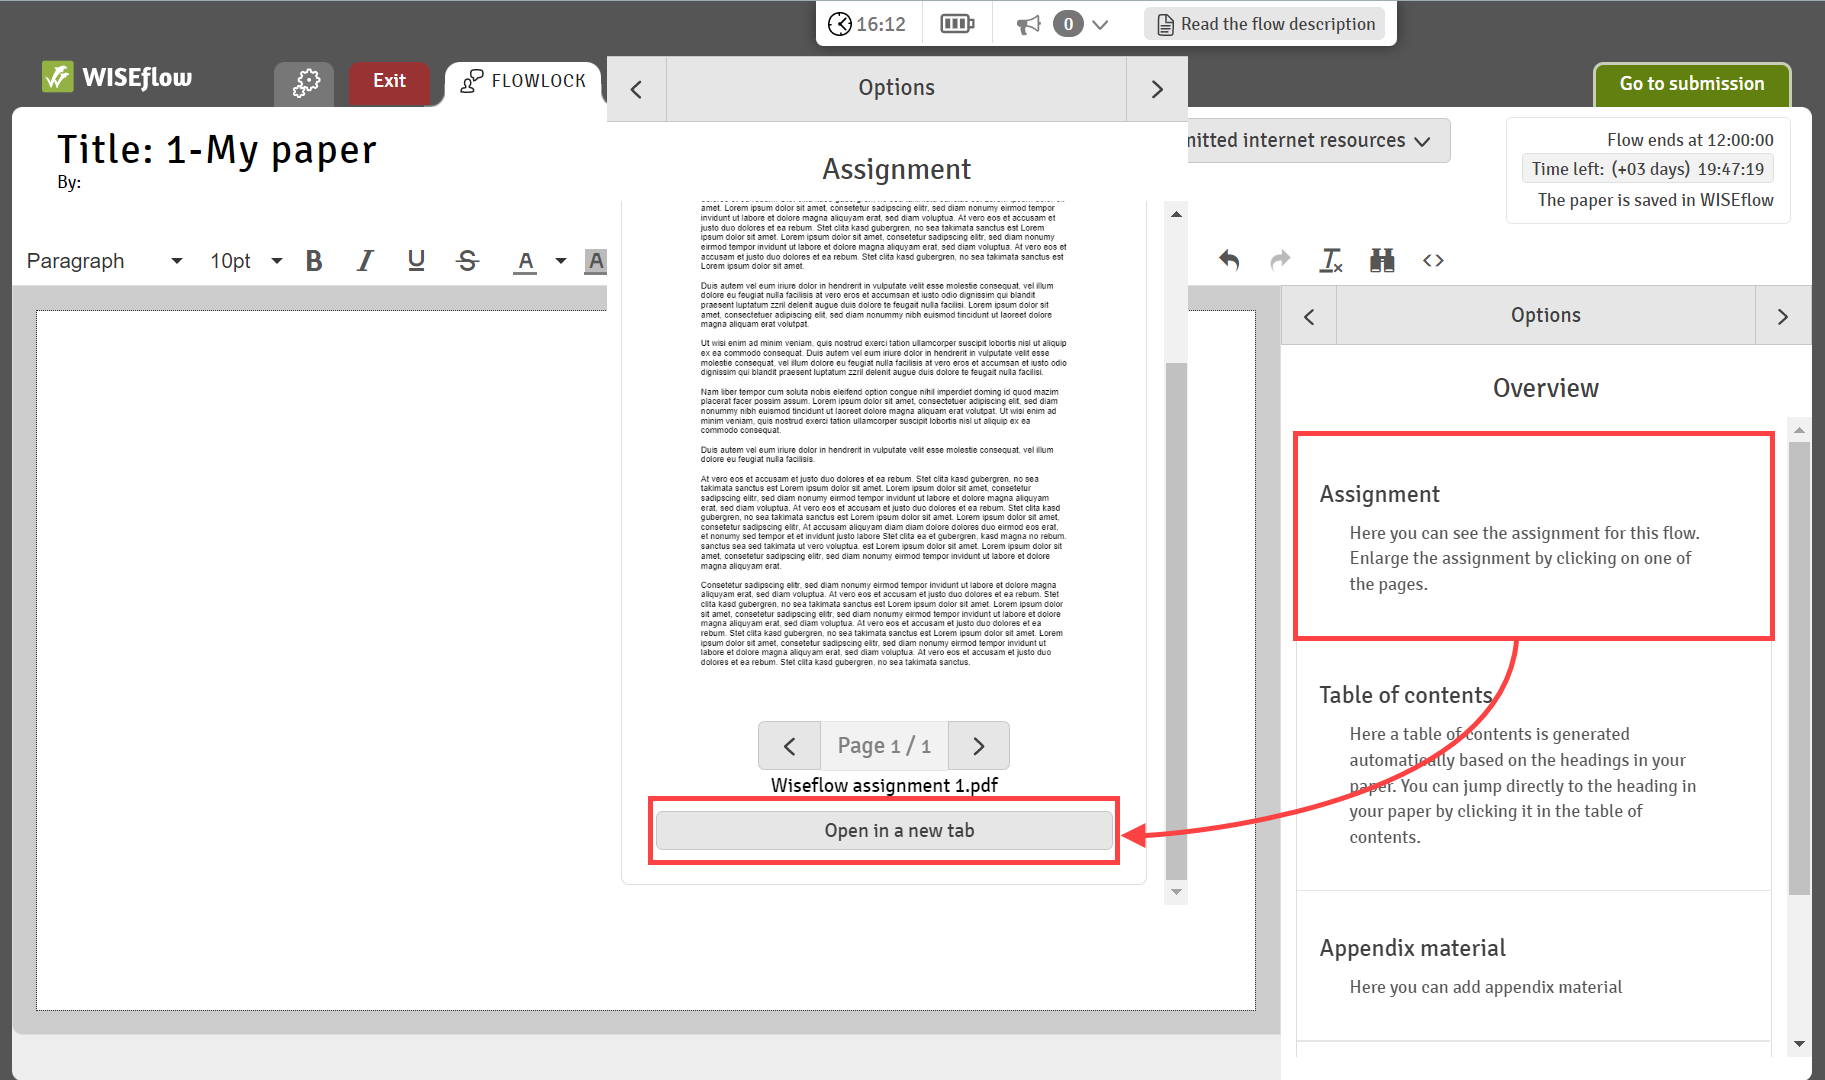Click previous page arrow of assignment PDF
The height and width of the screenshot is (1080, 1825).
coord(789,746)
